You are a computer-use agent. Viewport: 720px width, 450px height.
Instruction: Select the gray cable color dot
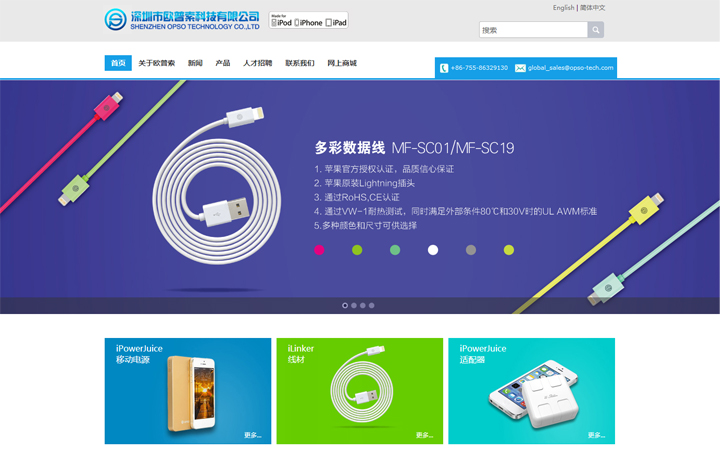[471, 250]
